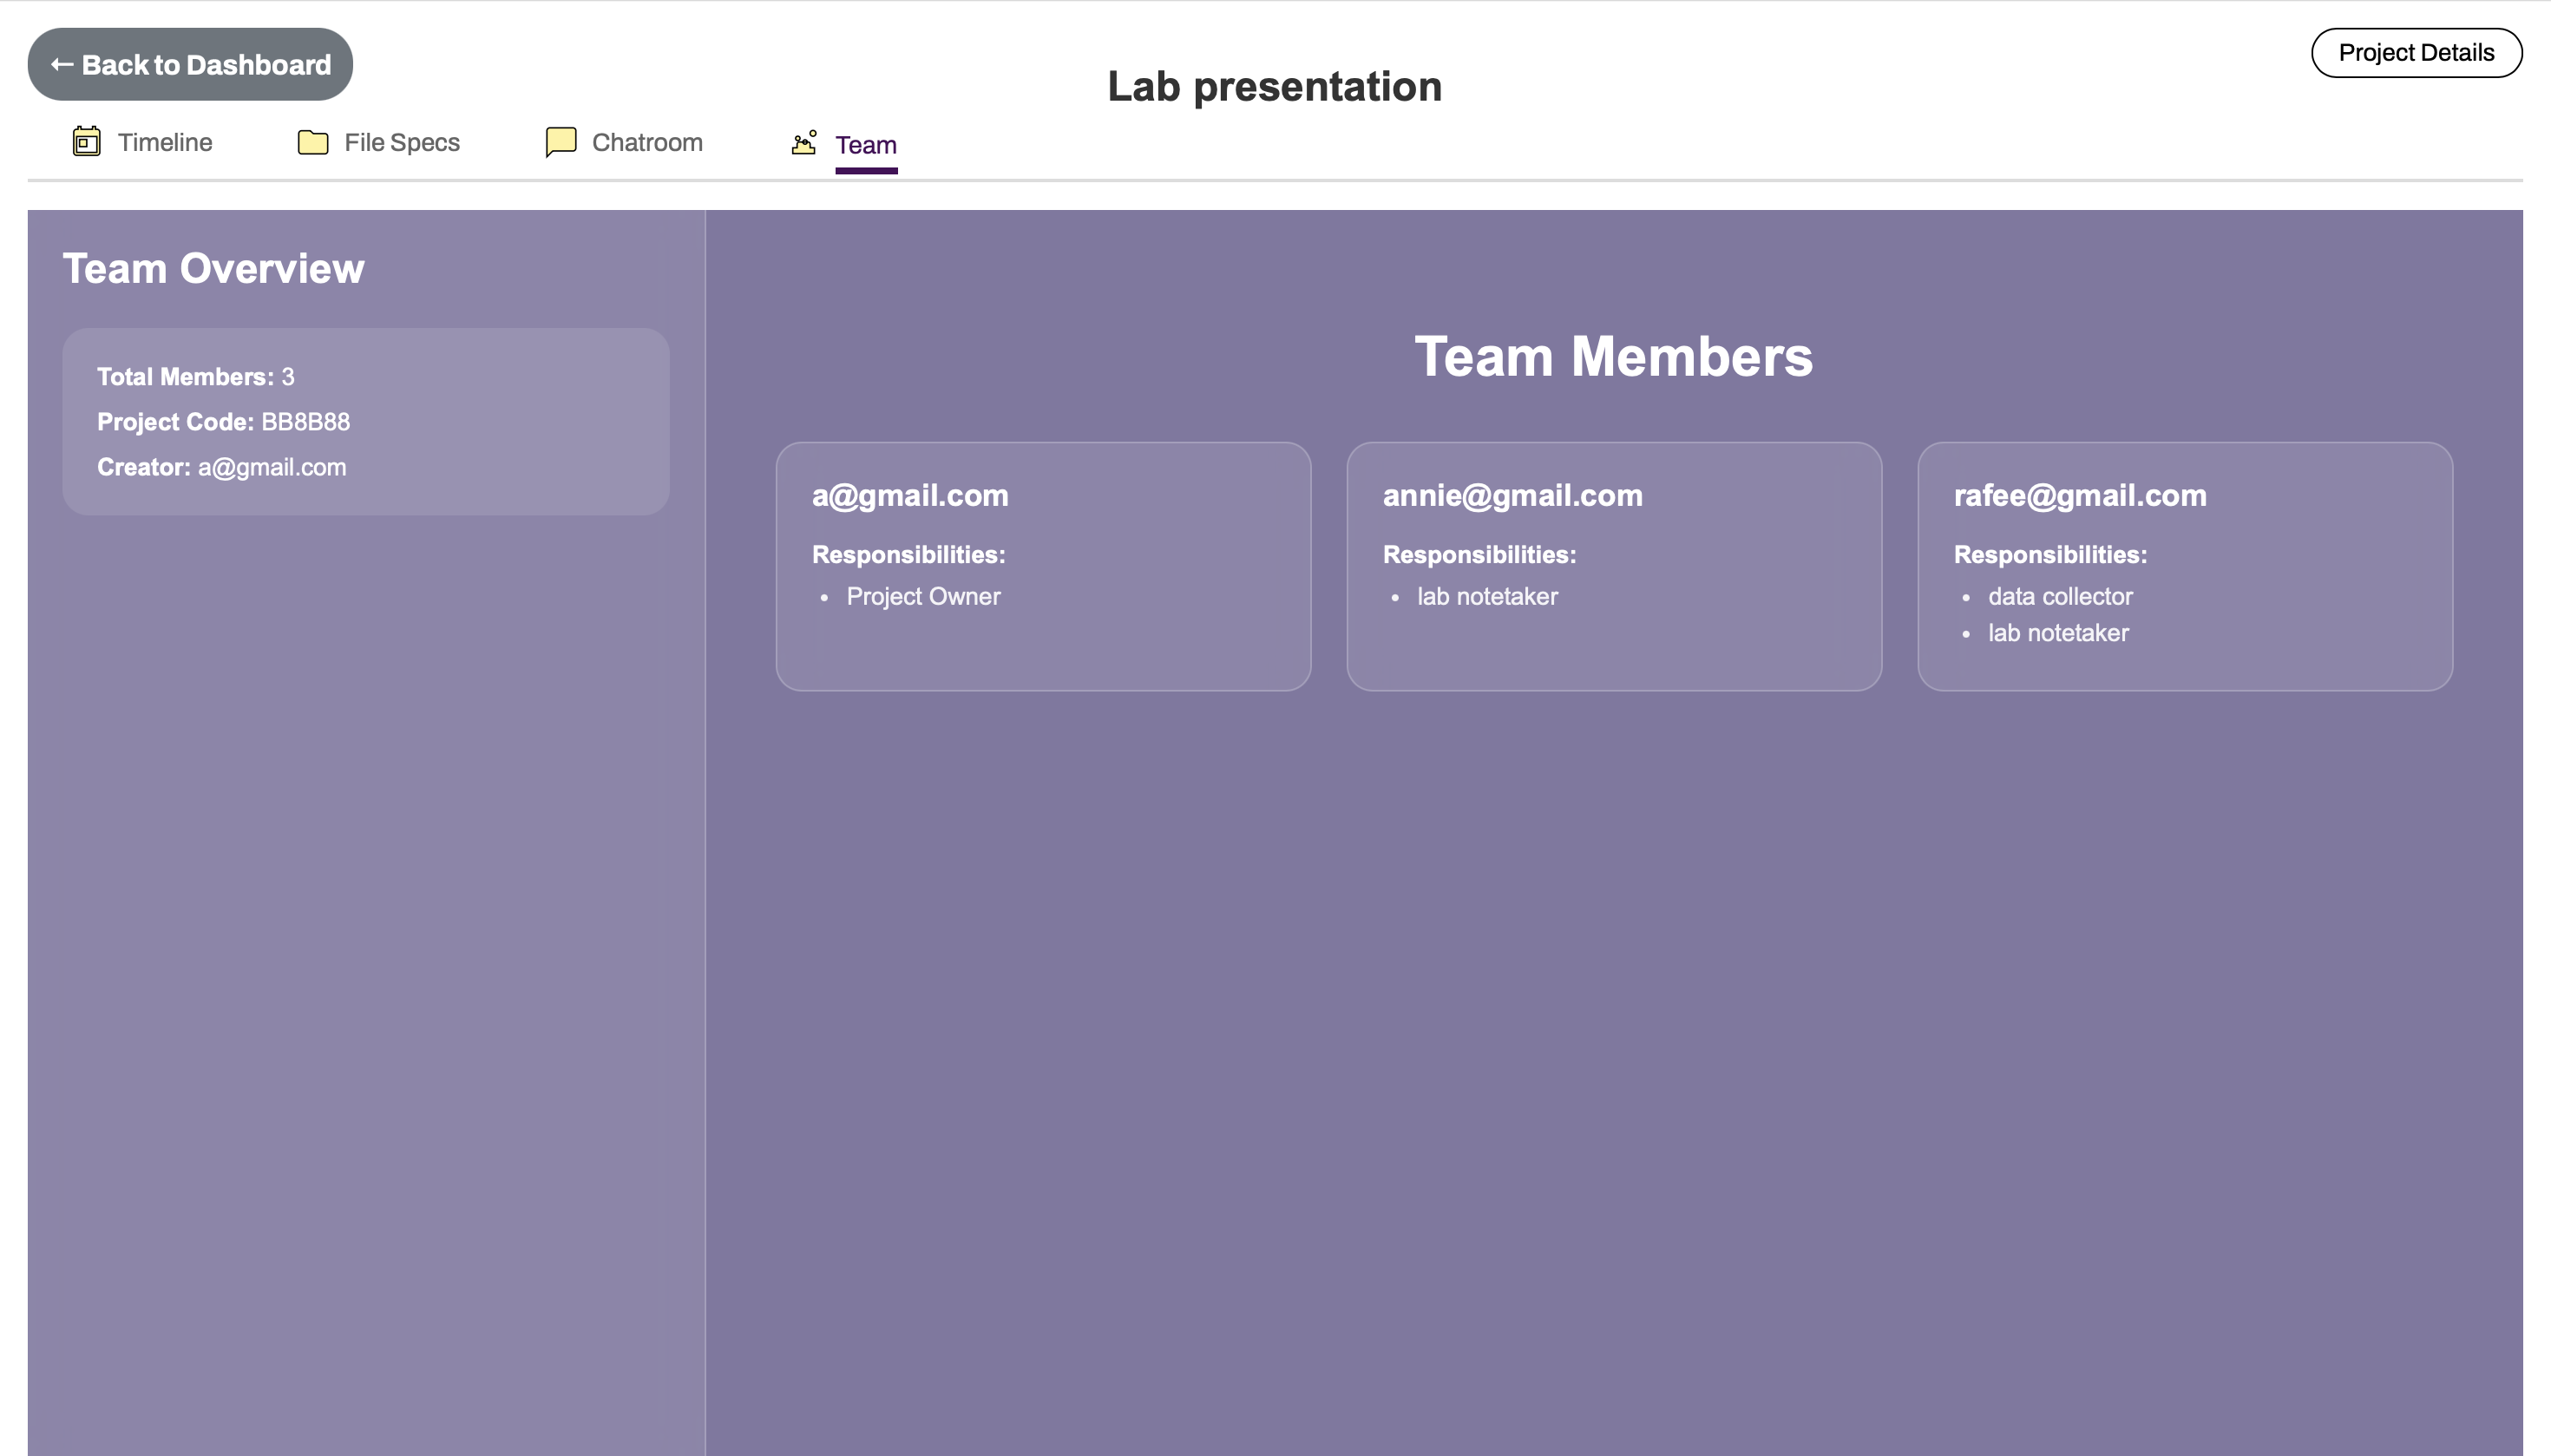The width and height of the screenshot is (2551, 1456).
Task: Click the rafee@gmail.com member card heading
Action: click(x=2079, y=496)
